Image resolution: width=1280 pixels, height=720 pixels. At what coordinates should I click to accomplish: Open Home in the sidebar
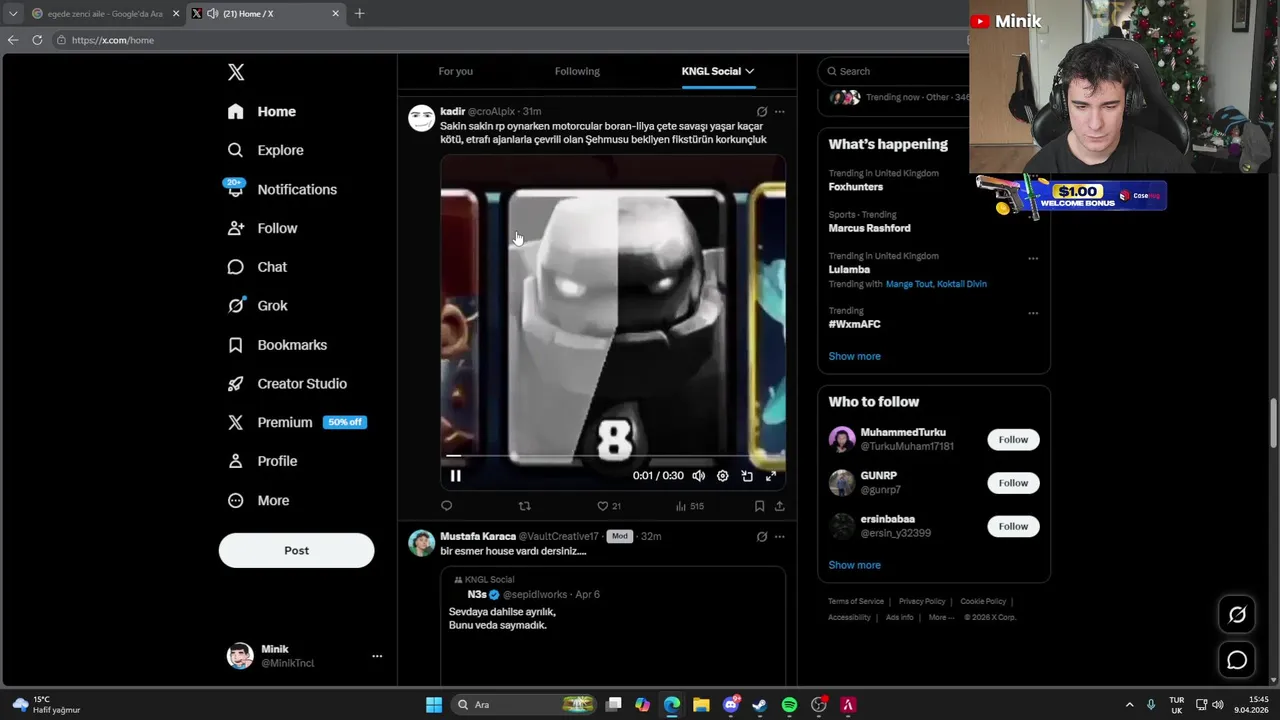coord(262,111)
